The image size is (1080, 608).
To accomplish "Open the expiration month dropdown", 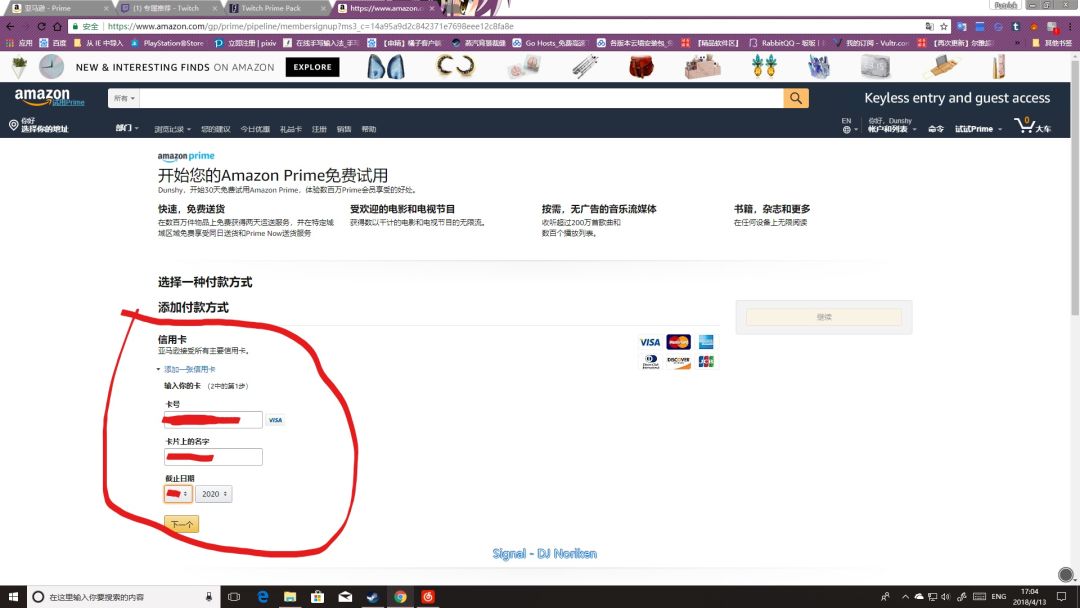I will [178, 494].
